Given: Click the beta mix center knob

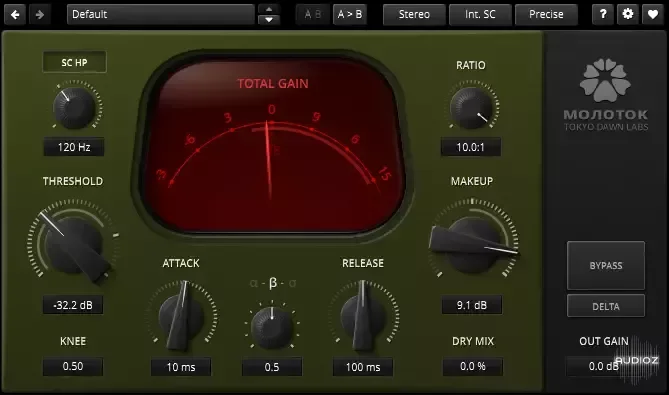Looking at the screenshot, I should point(272,327).
